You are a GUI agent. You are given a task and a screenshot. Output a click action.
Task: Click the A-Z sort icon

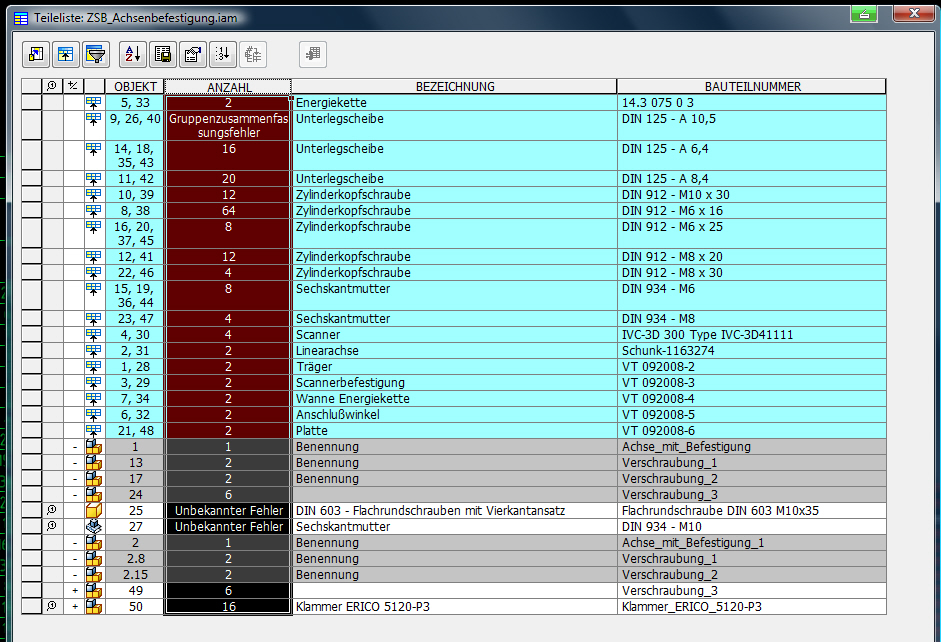tap(132, 54)
